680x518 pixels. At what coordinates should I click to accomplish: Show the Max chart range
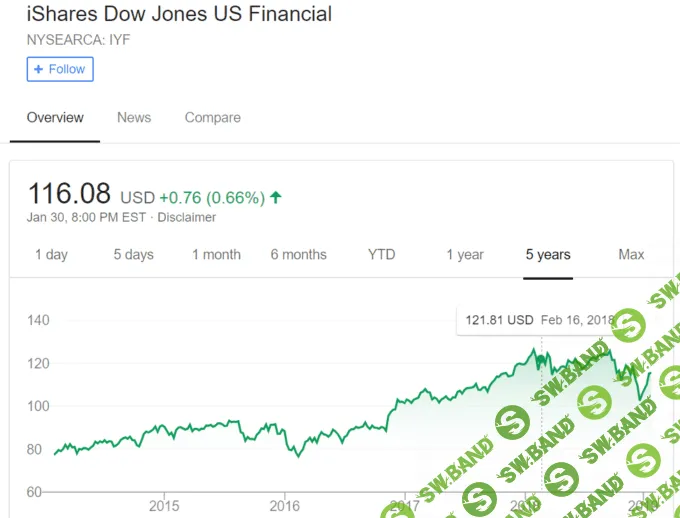click(631, 254)
